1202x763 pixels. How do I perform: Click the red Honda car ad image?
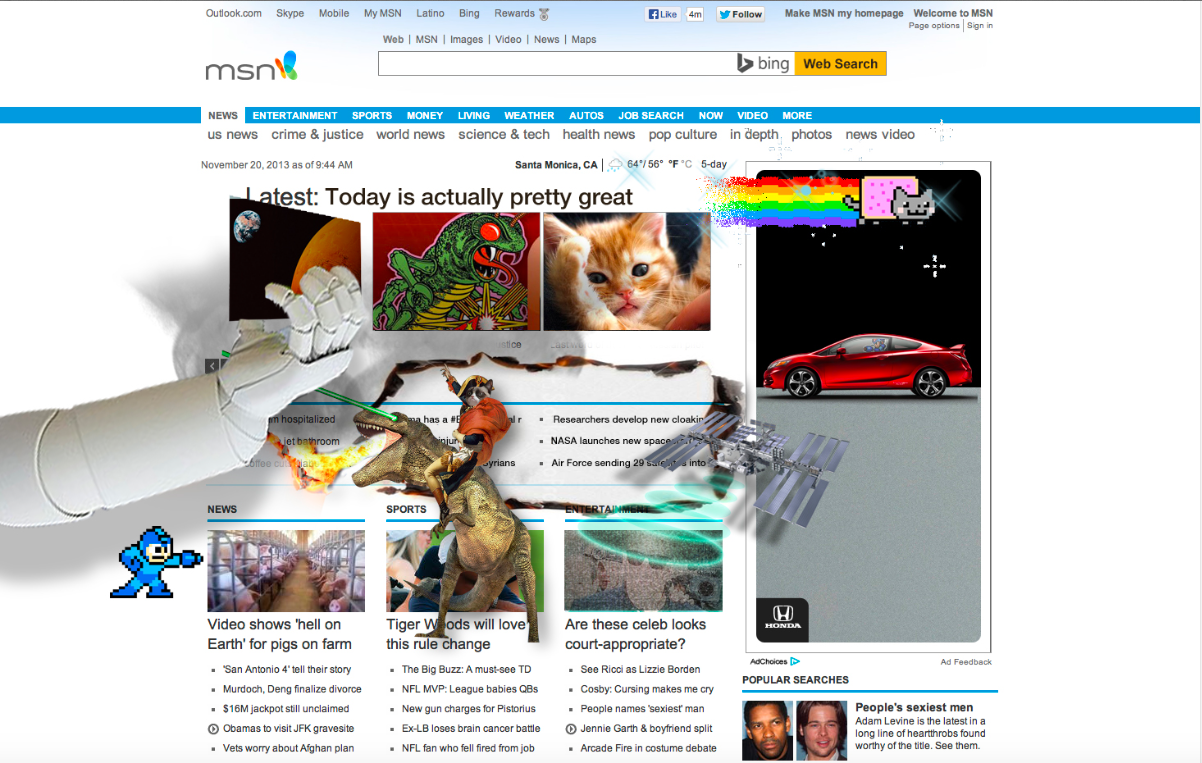866,368
